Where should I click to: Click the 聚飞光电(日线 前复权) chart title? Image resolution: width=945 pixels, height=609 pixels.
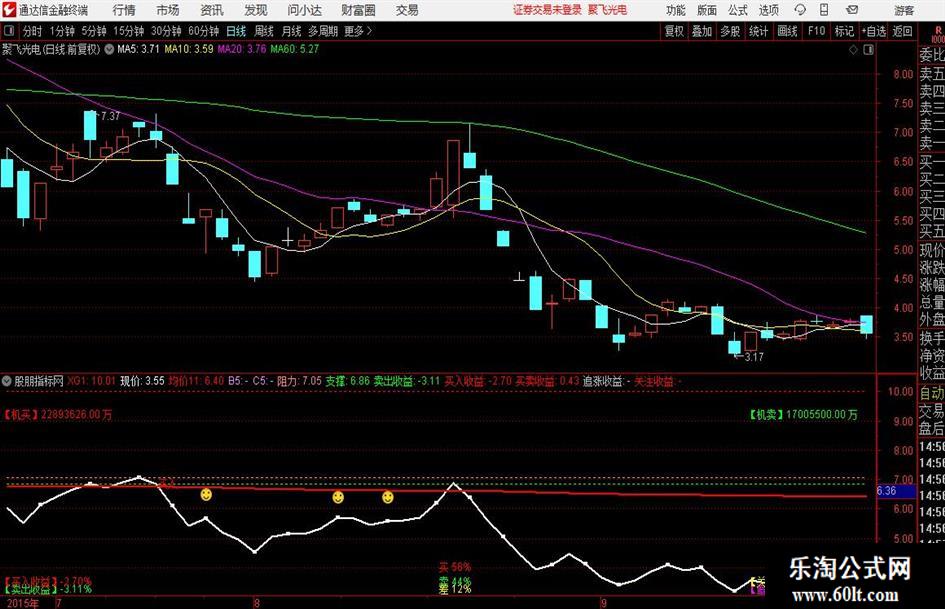(51, 49)
